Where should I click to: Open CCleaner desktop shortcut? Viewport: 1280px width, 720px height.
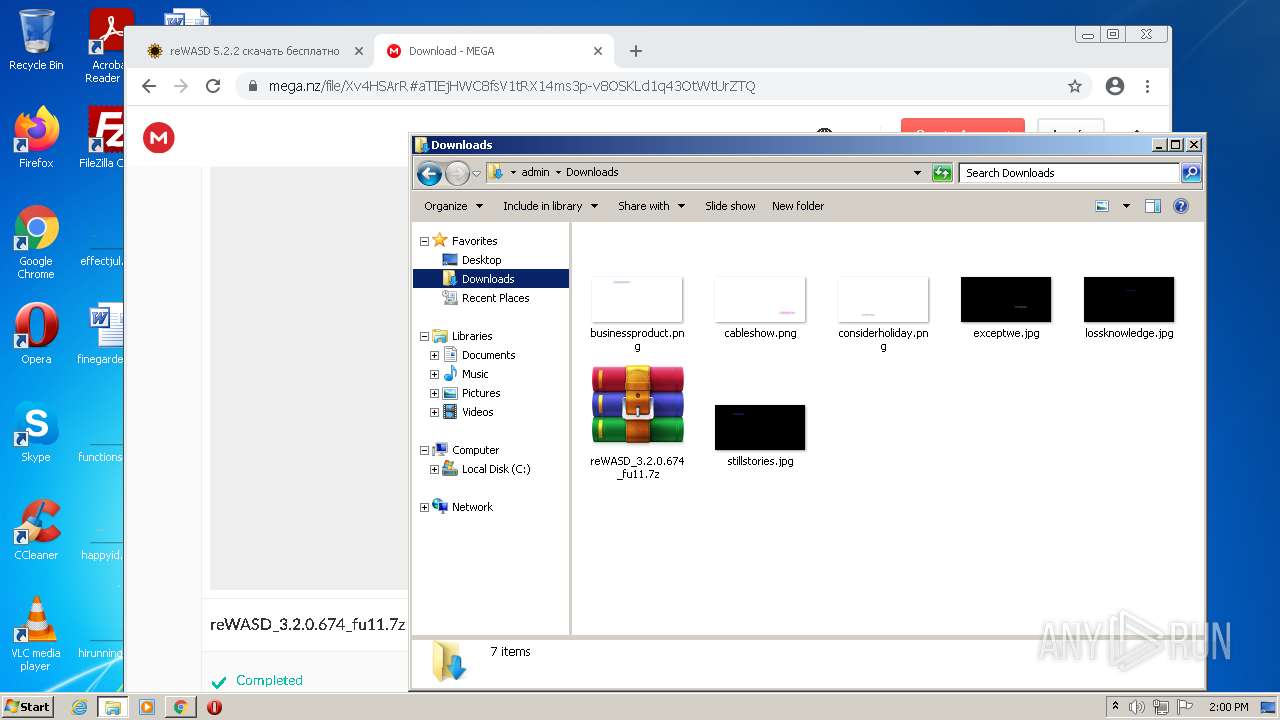(36, 529)
